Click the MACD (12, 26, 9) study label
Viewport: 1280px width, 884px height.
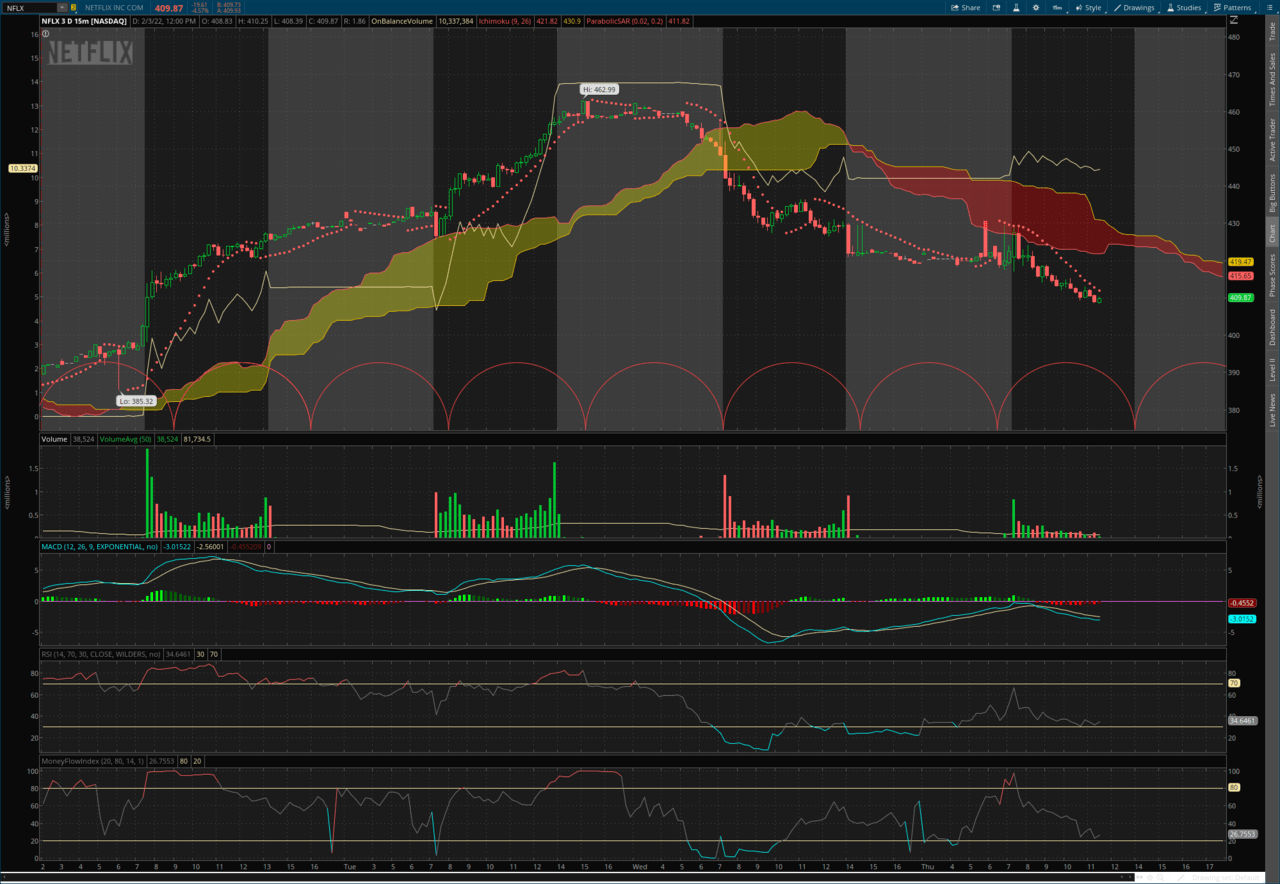coord(100,547)
